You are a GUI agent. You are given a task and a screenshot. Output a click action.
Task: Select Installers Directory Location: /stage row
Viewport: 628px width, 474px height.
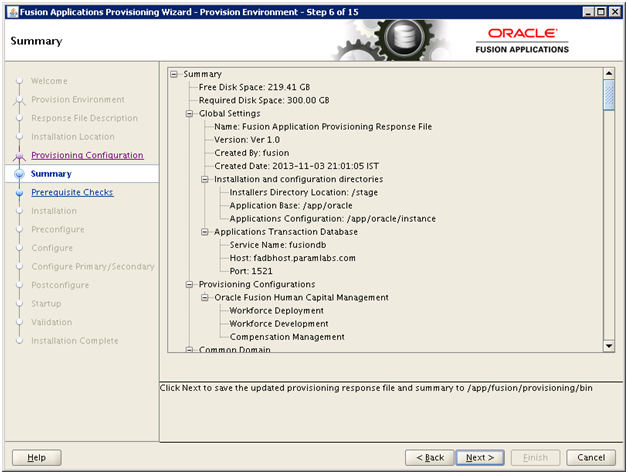coord(304,192)
